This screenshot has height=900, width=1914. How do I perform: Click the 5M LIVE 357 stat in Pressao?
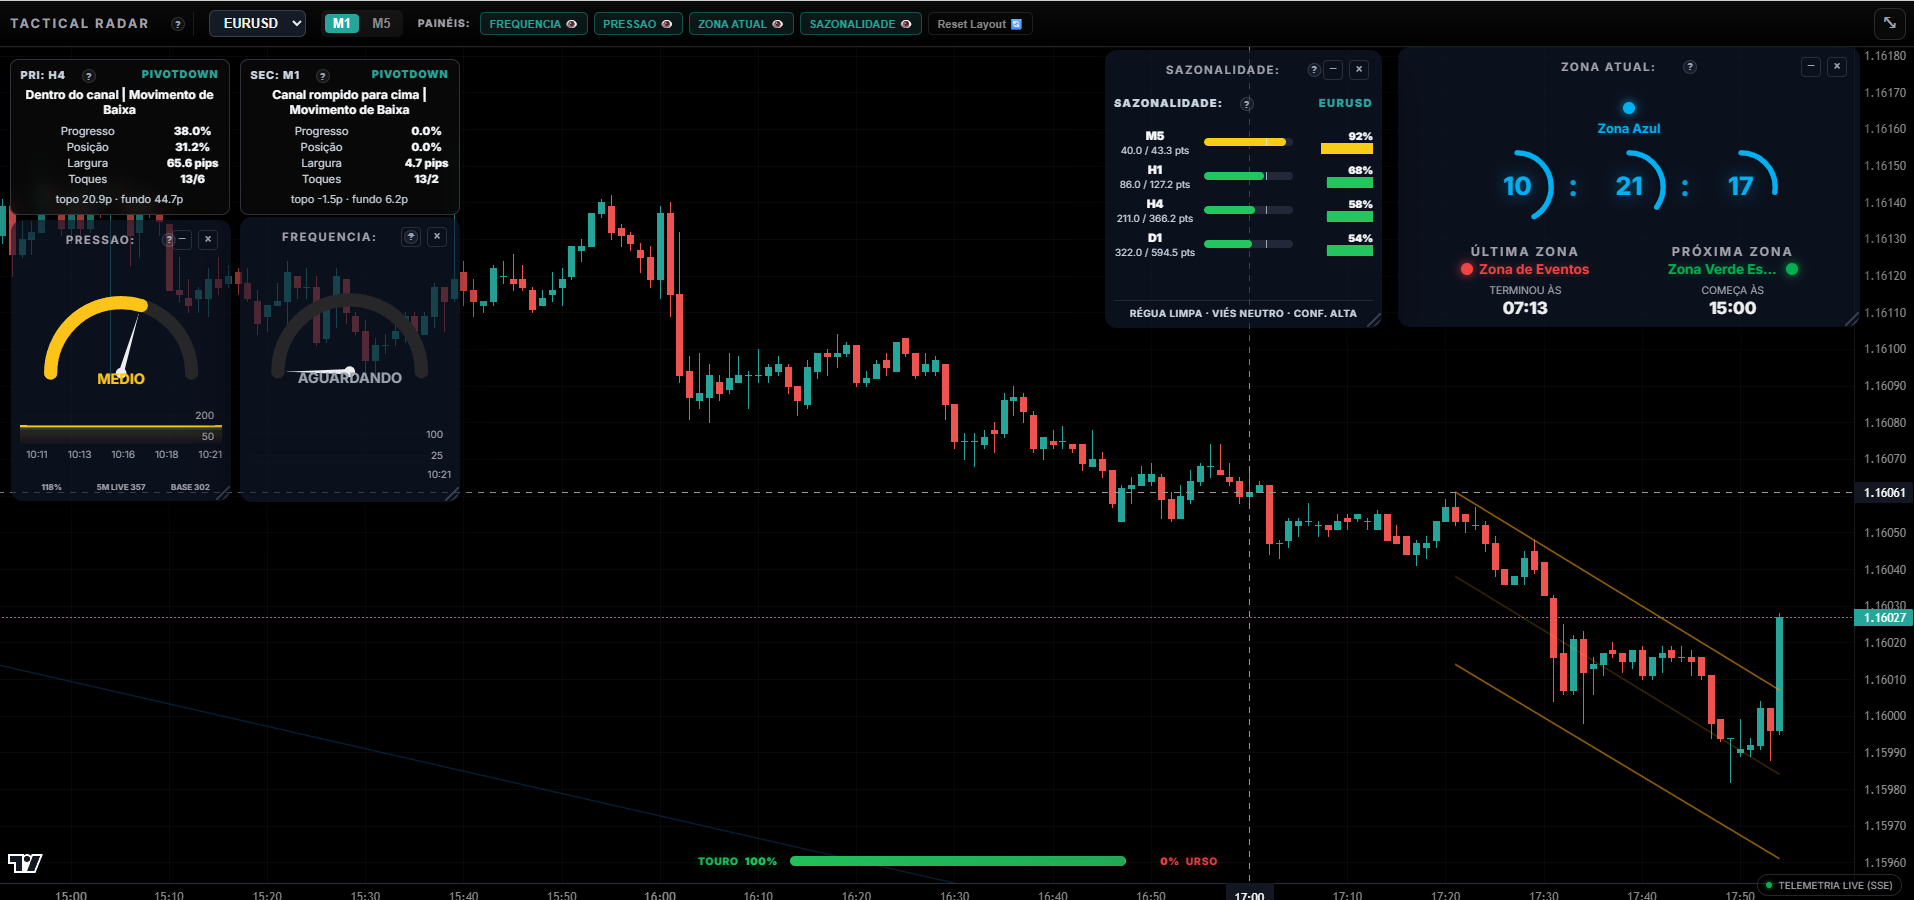tap(121, 488)
